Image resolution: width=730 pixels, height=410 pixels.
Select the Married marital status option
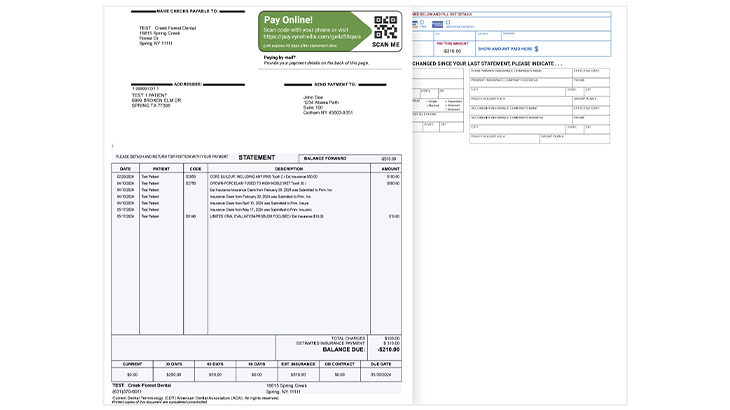(x=433, y=105)
